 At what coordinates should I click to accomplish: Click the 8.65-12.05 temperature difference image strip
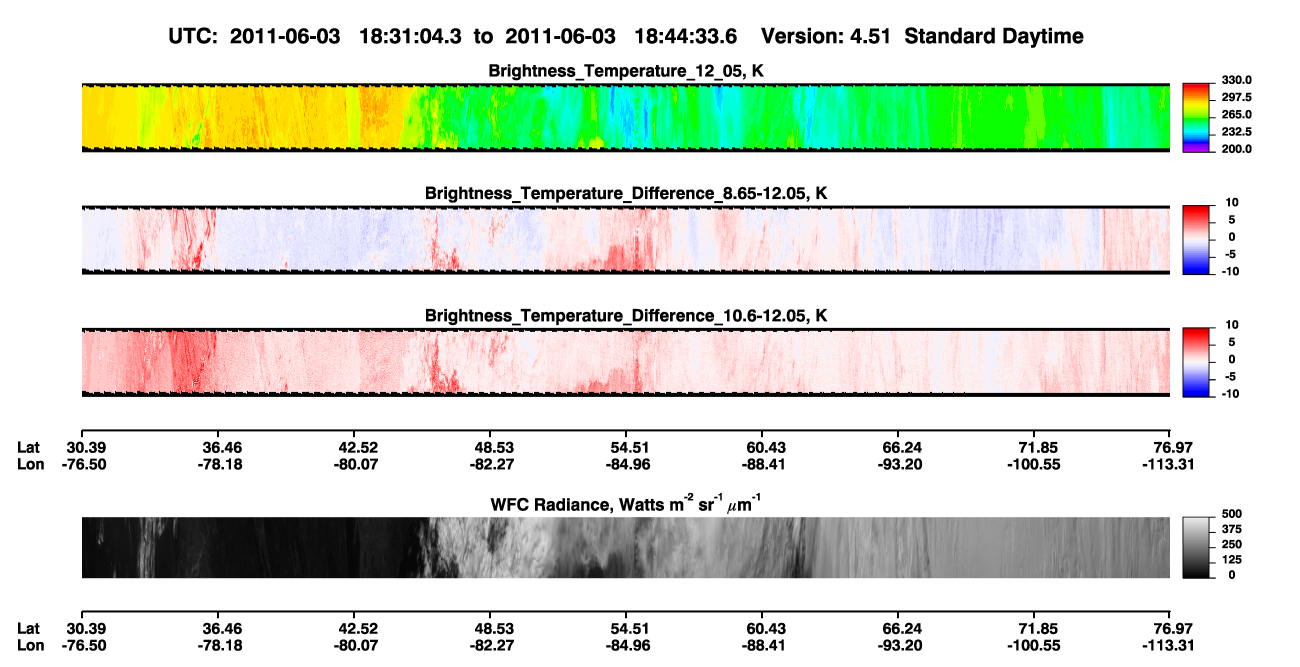point(625,239)
